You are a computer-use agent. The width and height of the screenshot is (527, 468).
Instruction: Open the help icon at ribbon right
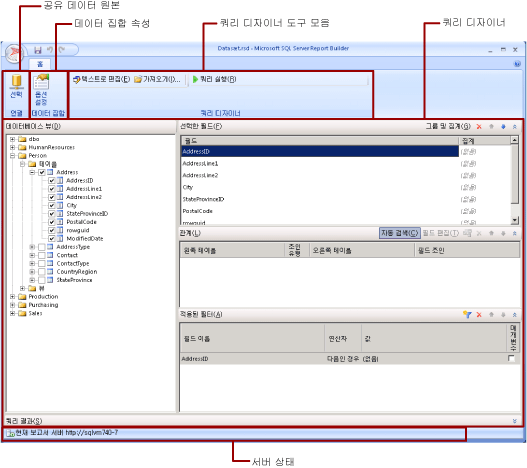[517, 64]
